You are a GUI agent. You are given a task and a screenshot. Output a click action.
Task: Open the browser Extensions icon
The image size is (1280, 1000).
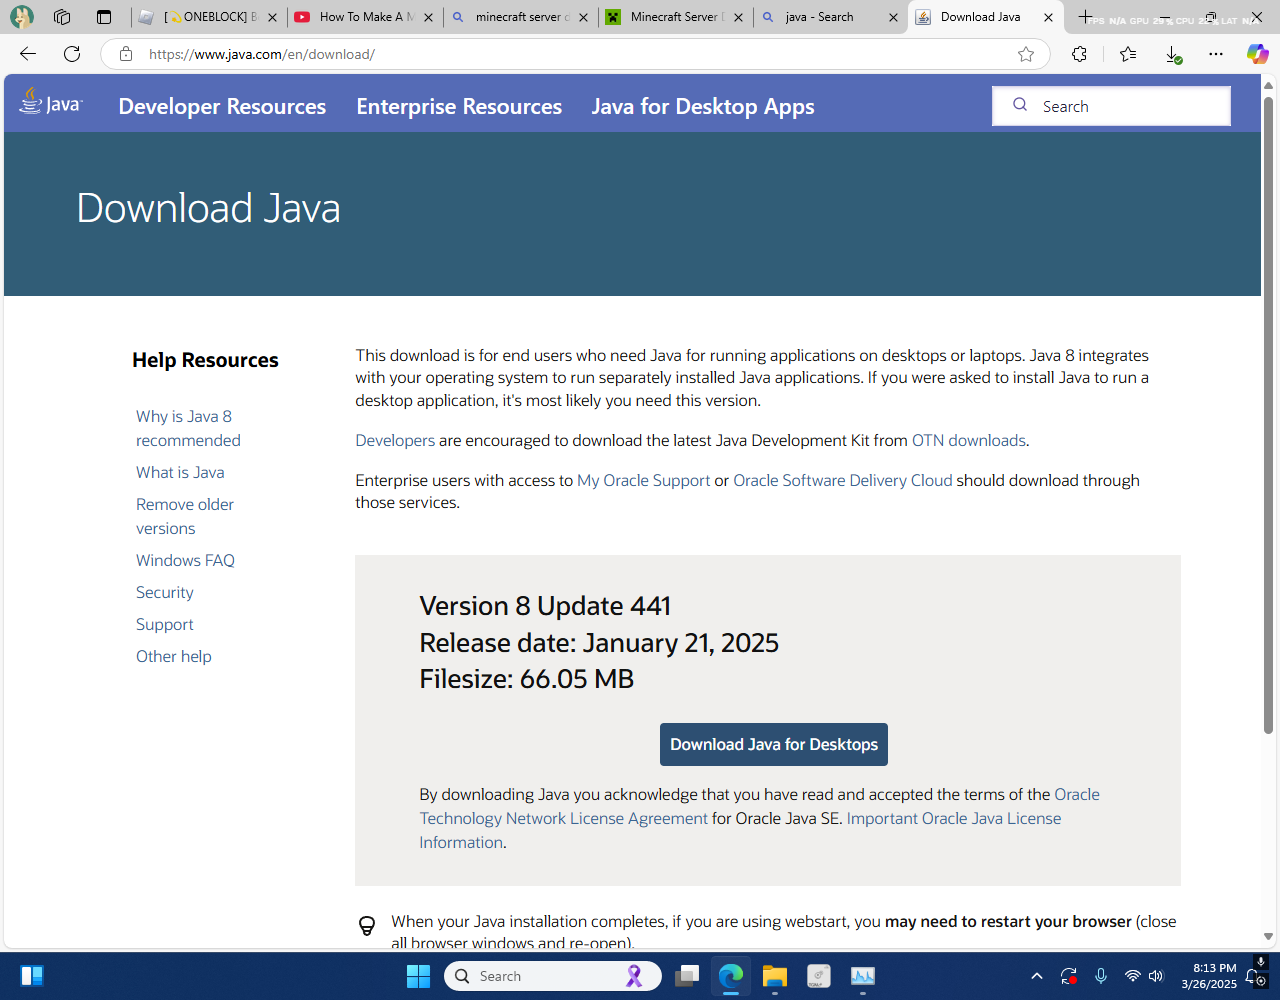tap(1079, 54)
